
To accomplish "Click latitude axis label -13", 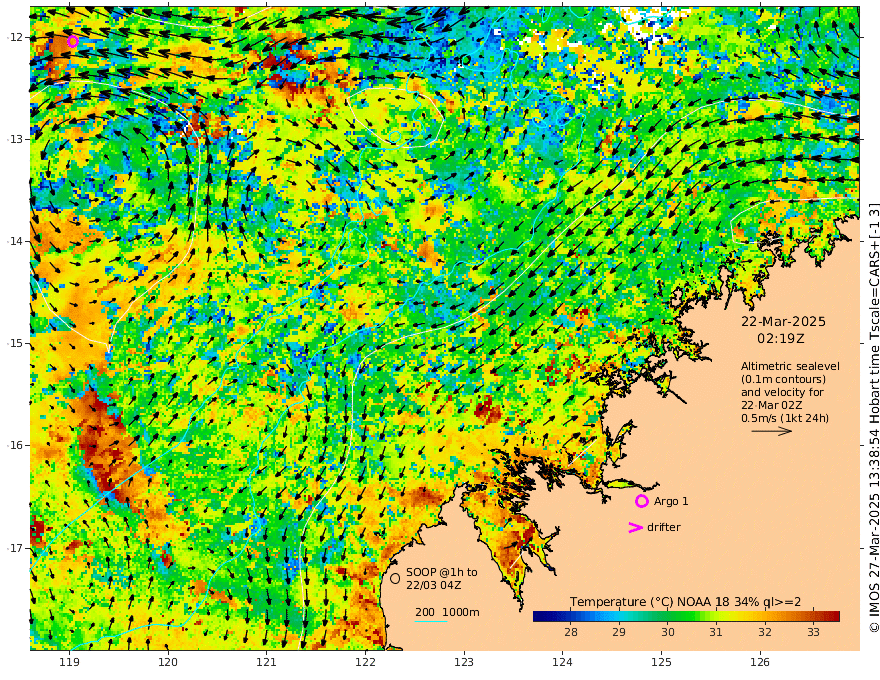I will tap(16, 139).
